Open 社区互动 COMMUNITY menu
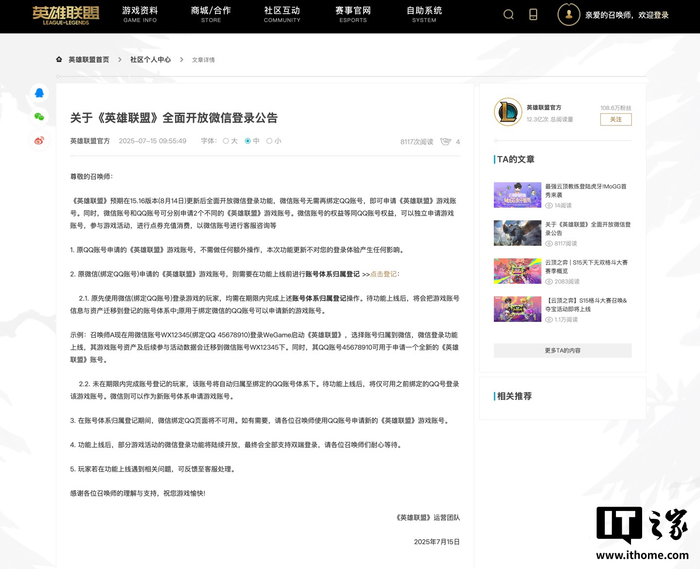This screenshot has width=700, height=569. coord(282,14)
